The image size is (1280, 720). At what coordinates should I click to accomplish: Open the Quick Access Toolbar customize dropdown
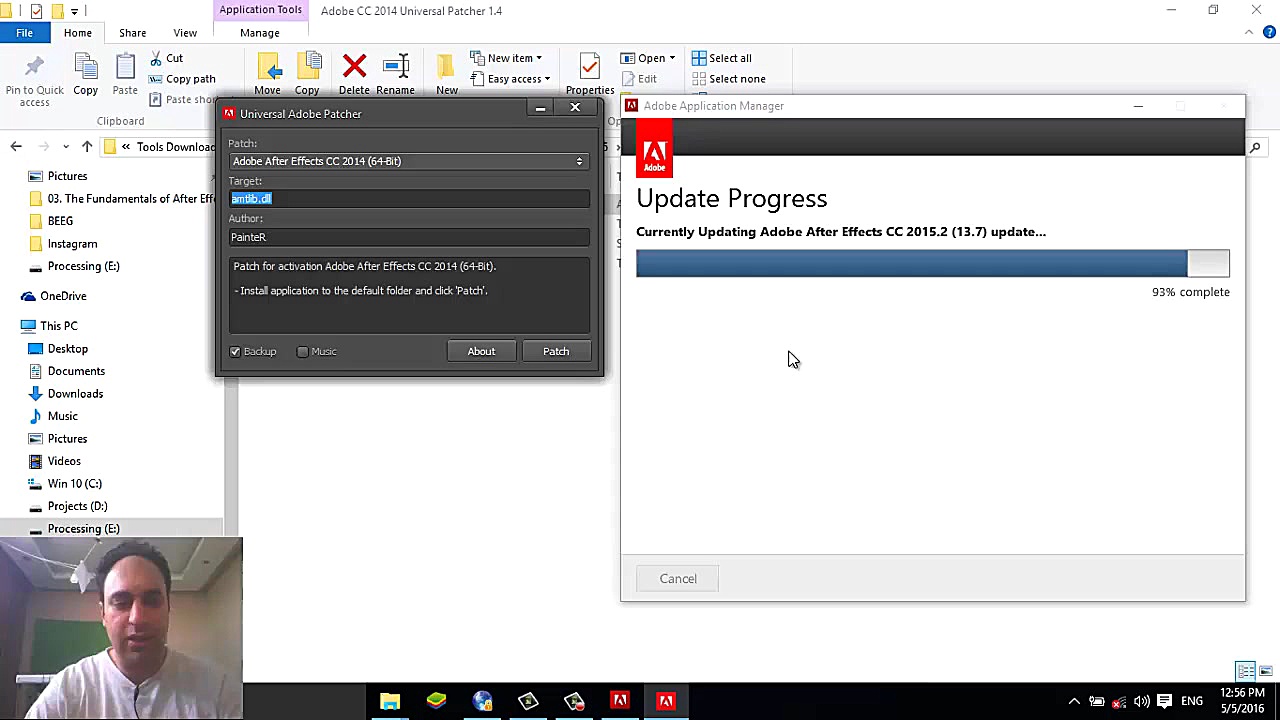[x=74, y=11]
